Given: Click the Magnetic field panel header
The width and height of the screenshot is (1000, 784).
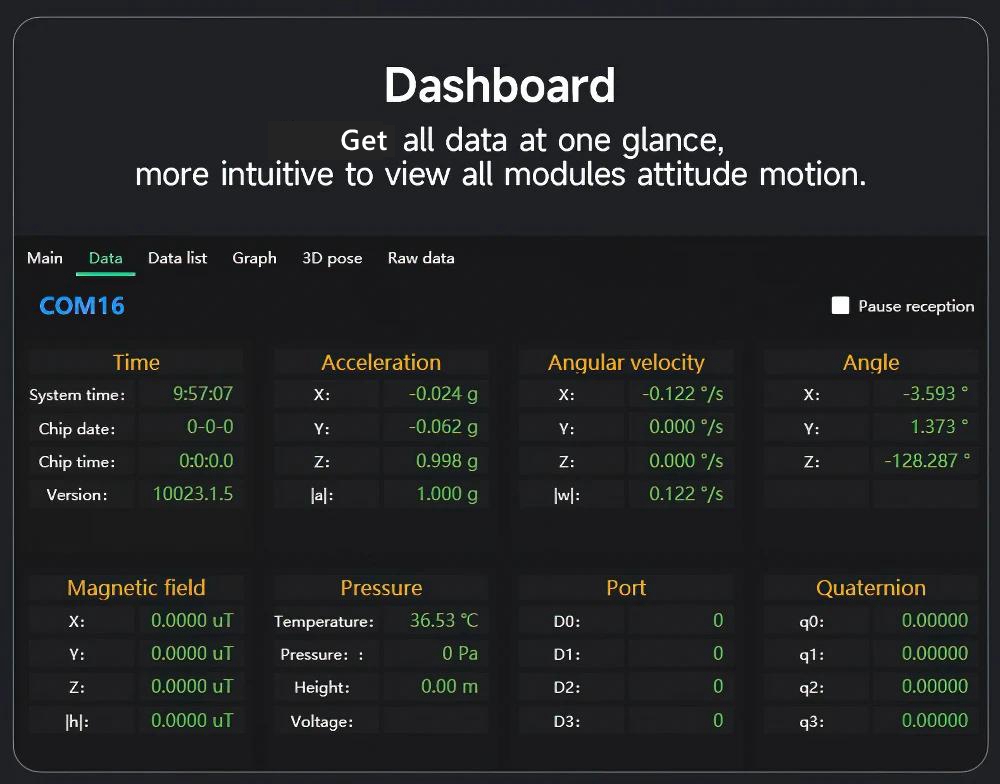Looking at the screenshot, I should 136,588.
